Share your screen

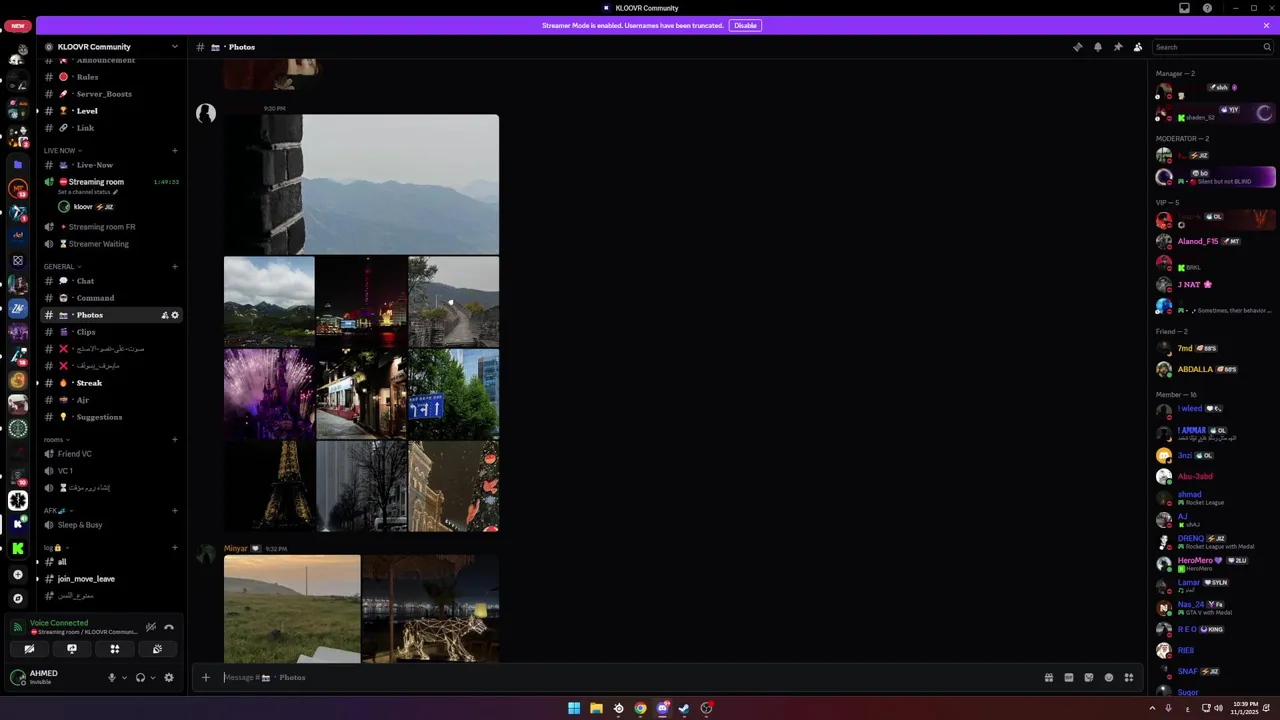tap(72, 649)
